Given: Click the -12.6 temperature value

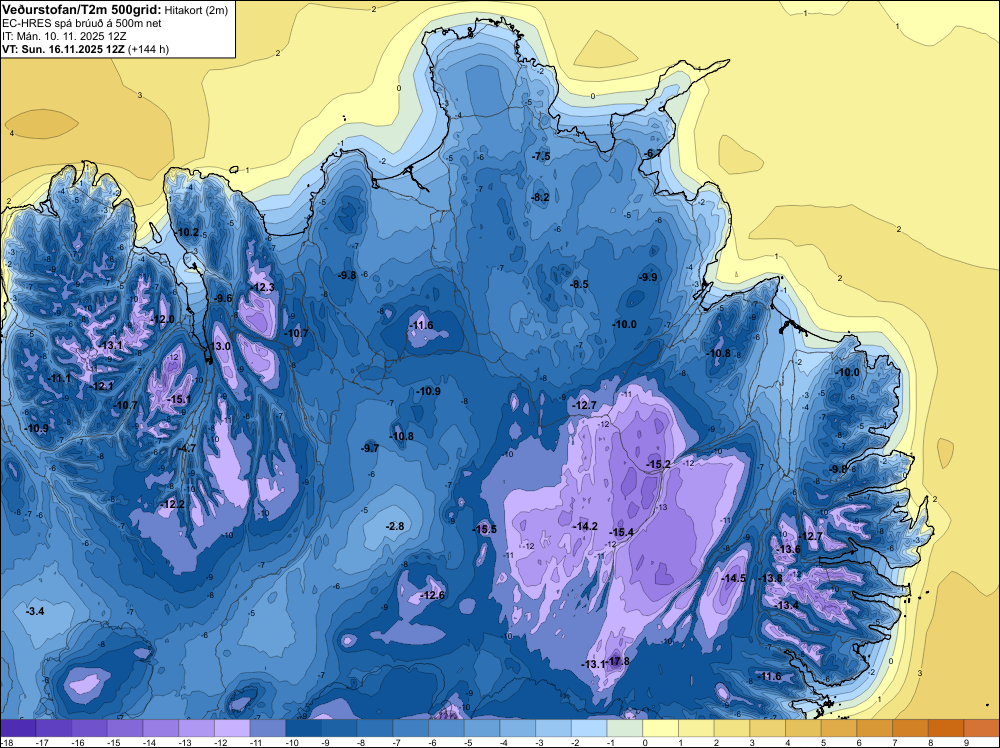Looking at the screenshot, I should (x=432, y=596).
